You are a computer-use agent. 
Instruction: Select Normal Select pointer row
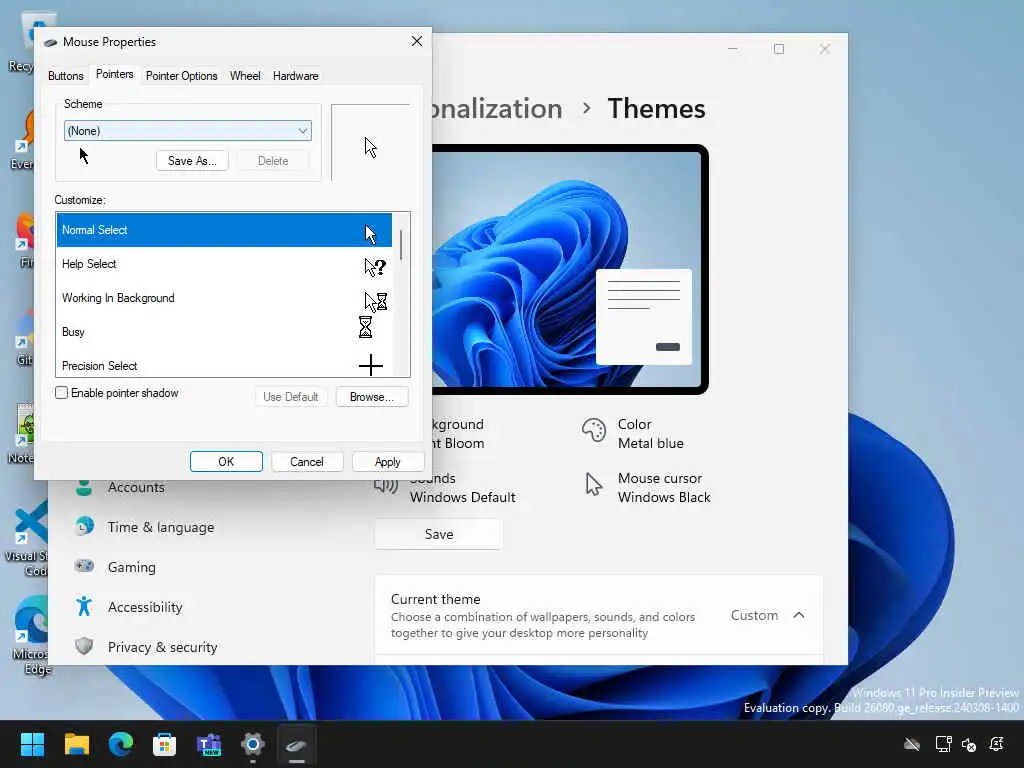224,230
